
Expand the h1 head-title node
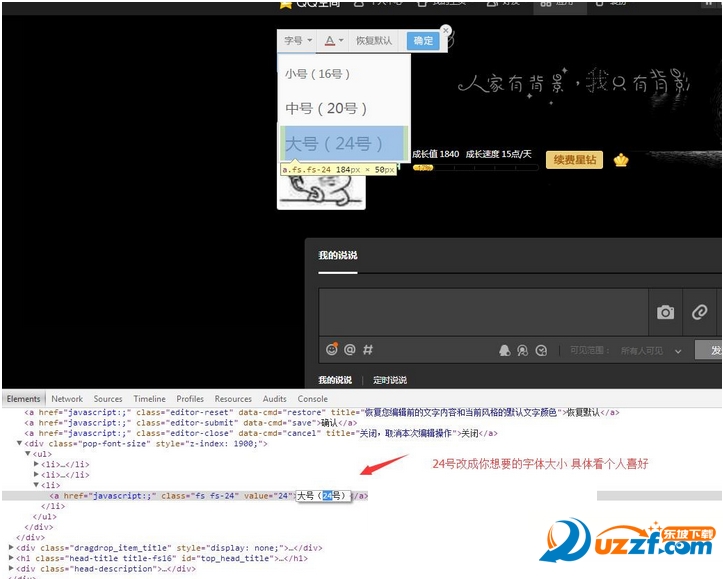11,558
